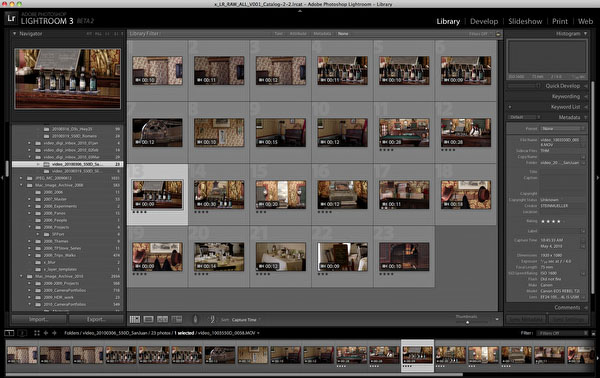
Task: Open second window display button 2
Action: pos(22,333)
